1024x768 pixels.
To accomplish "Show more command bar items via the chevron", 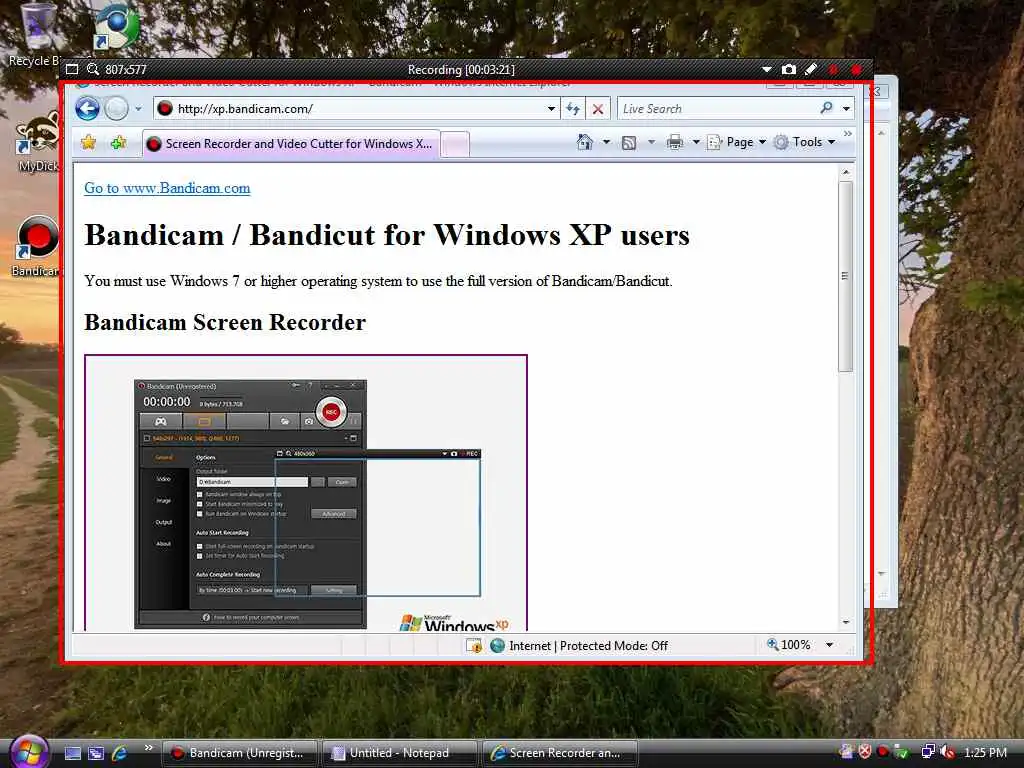I will [848, 134].
